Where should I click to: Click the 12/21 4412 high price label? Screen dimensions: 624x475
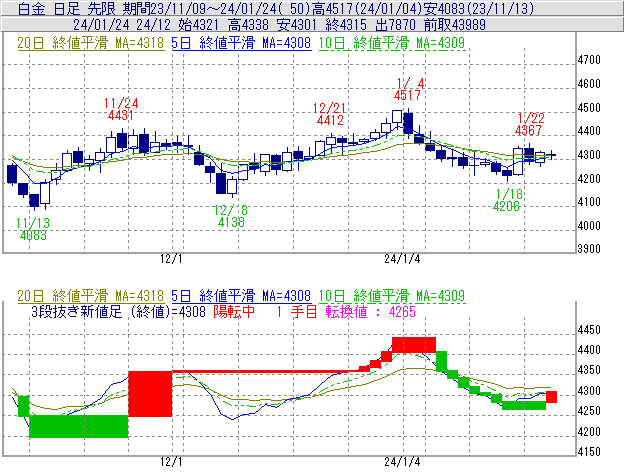click(330, 114)
